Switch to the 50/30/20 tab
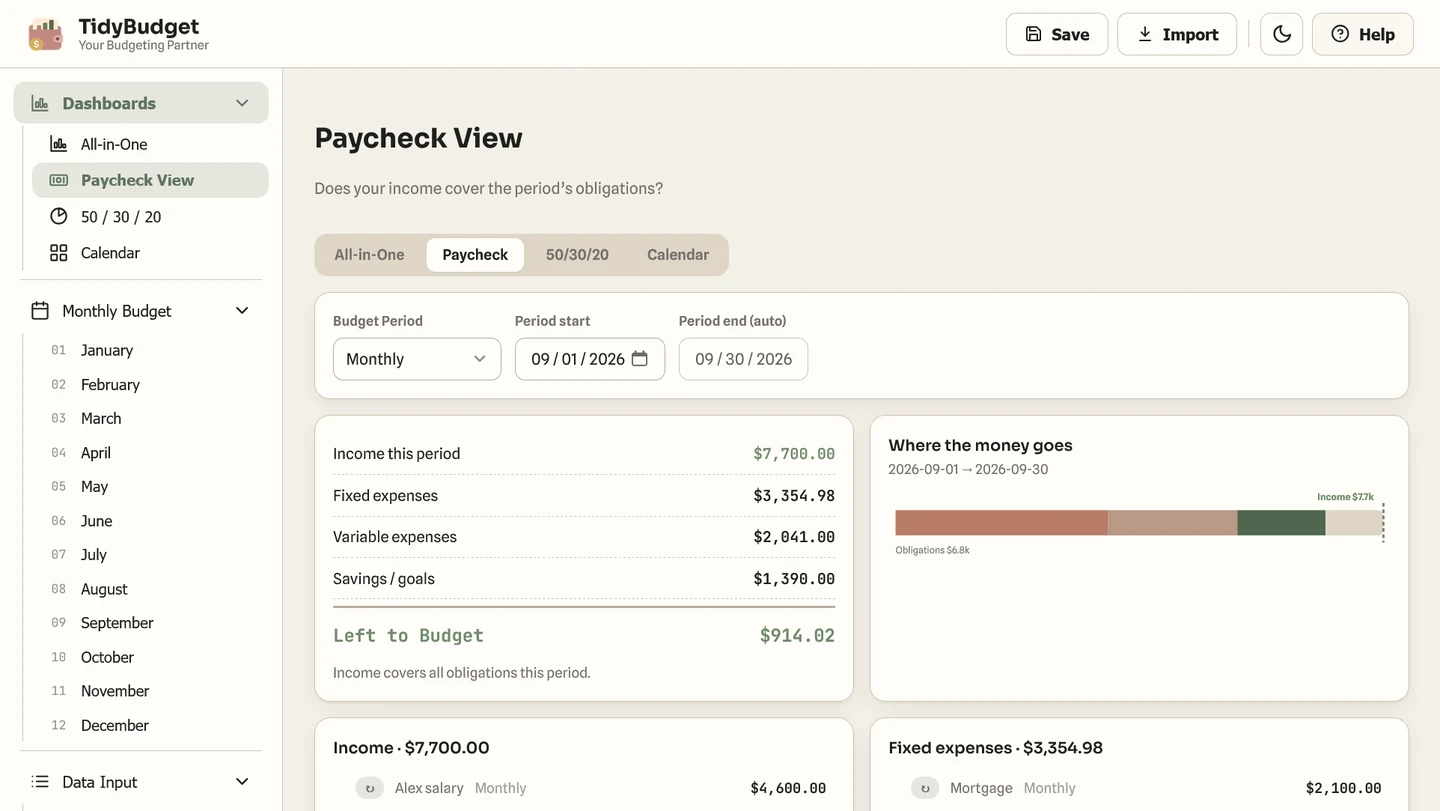 coord(577,255)
